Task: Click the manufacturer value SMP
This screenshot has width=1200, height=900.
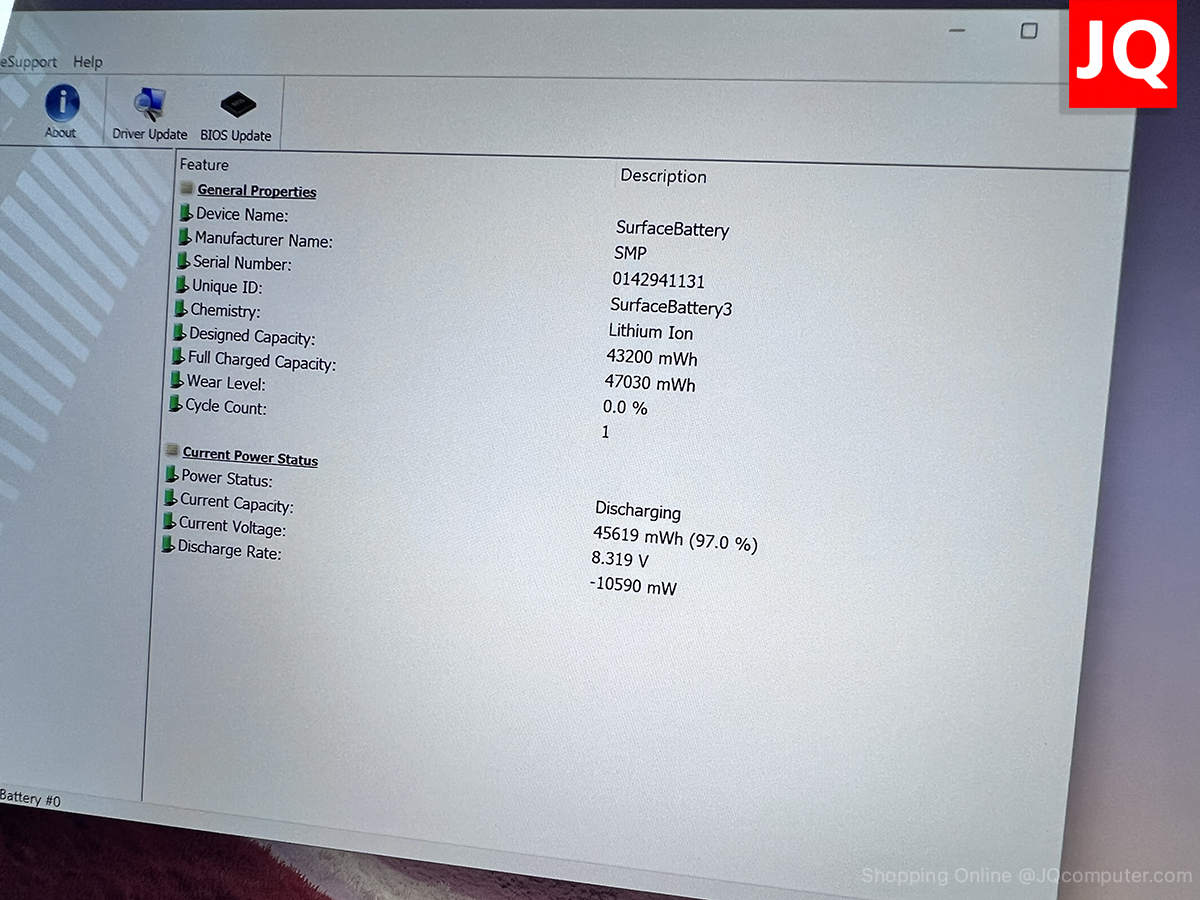Action: (631, 254)
